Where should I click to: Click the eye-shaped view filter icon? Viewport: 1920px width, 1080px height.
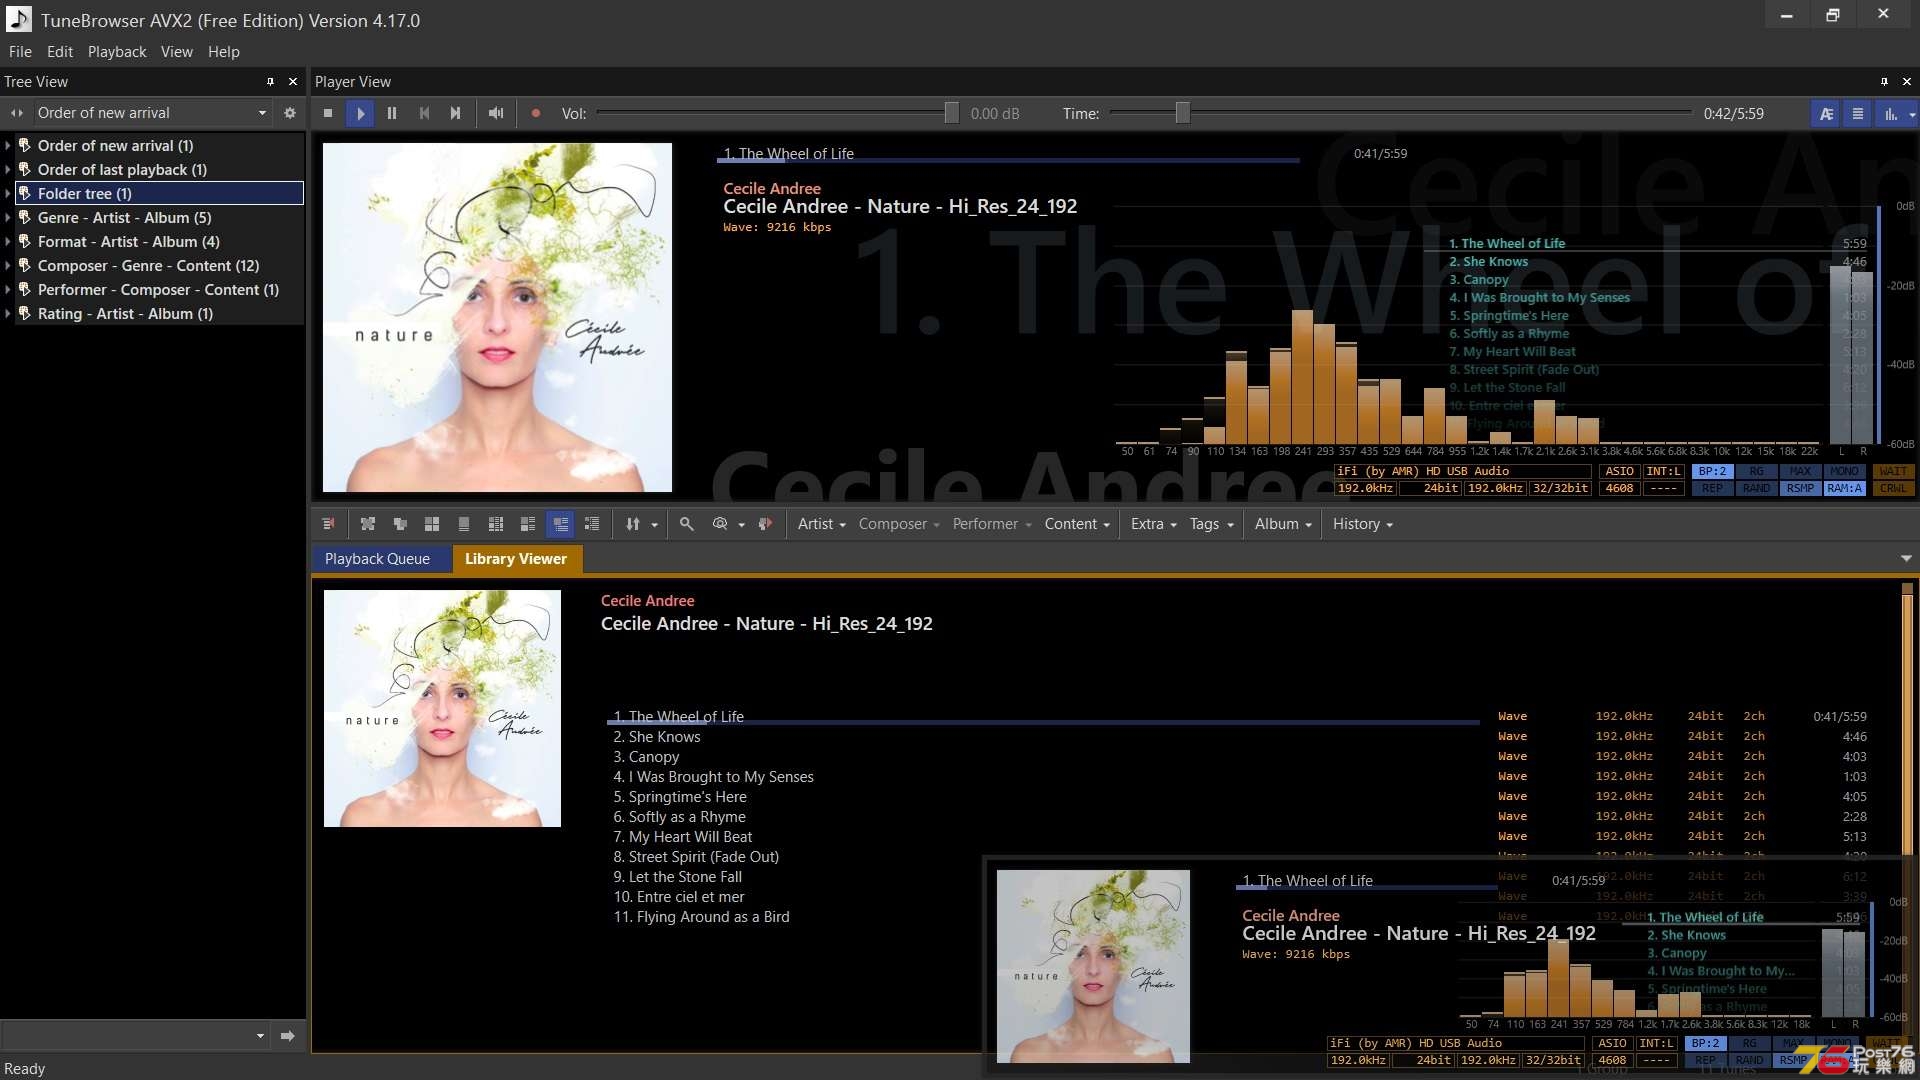click(x=720, y=524)
